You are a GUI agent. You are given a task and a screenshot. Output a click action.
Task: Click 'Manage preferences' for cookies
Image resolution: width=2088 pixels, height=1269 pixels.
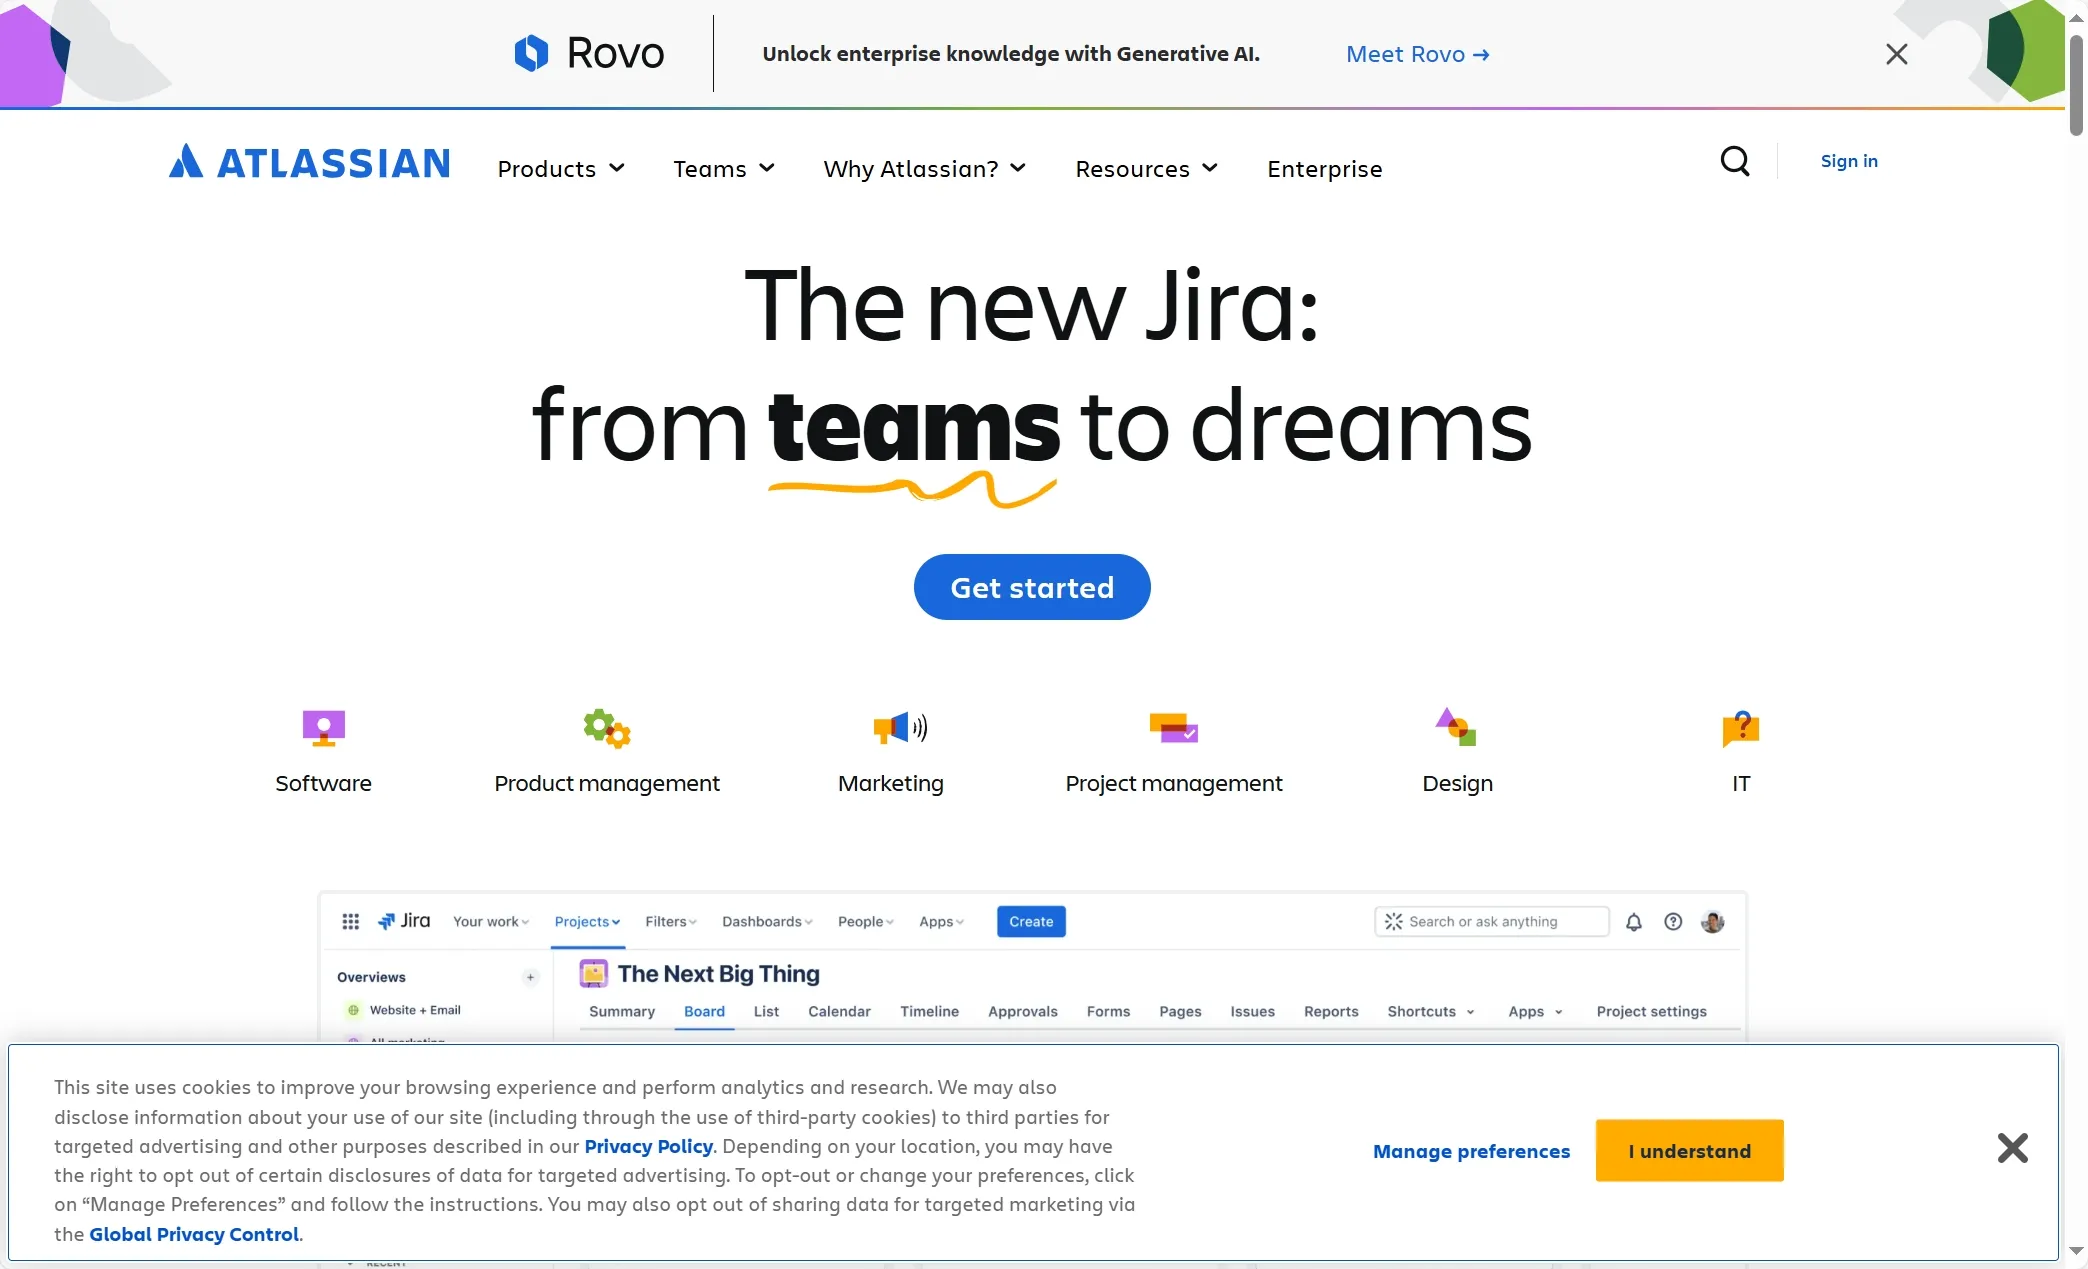click(1471, 1150)
